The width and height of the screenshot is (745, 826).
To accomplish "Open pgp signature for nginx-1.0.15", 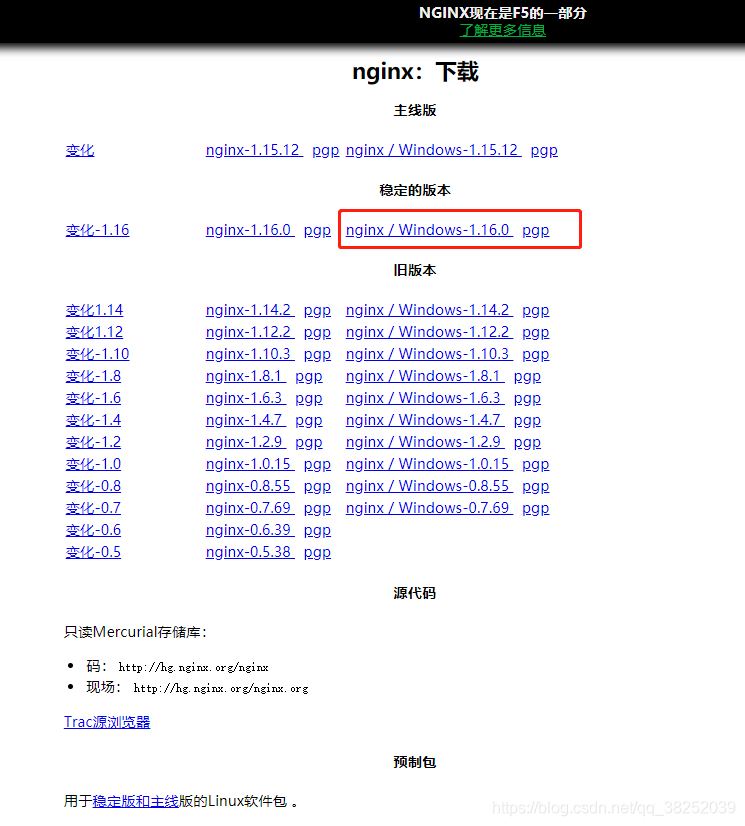I will (x=317, y=464).
